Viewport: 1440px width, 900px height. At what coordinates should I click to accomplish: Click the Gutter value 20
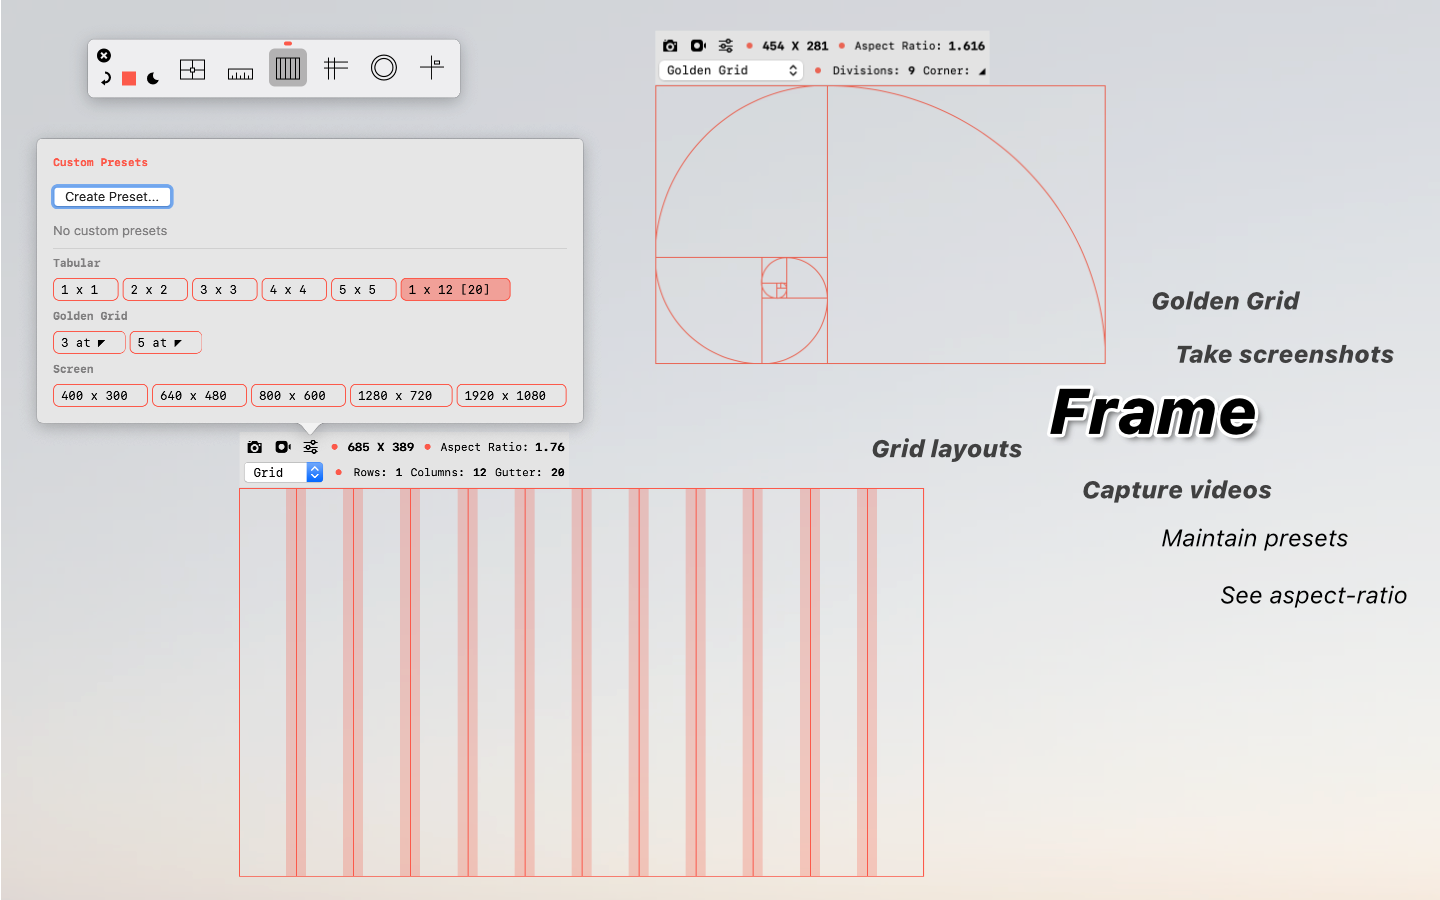tap(558, 472)
